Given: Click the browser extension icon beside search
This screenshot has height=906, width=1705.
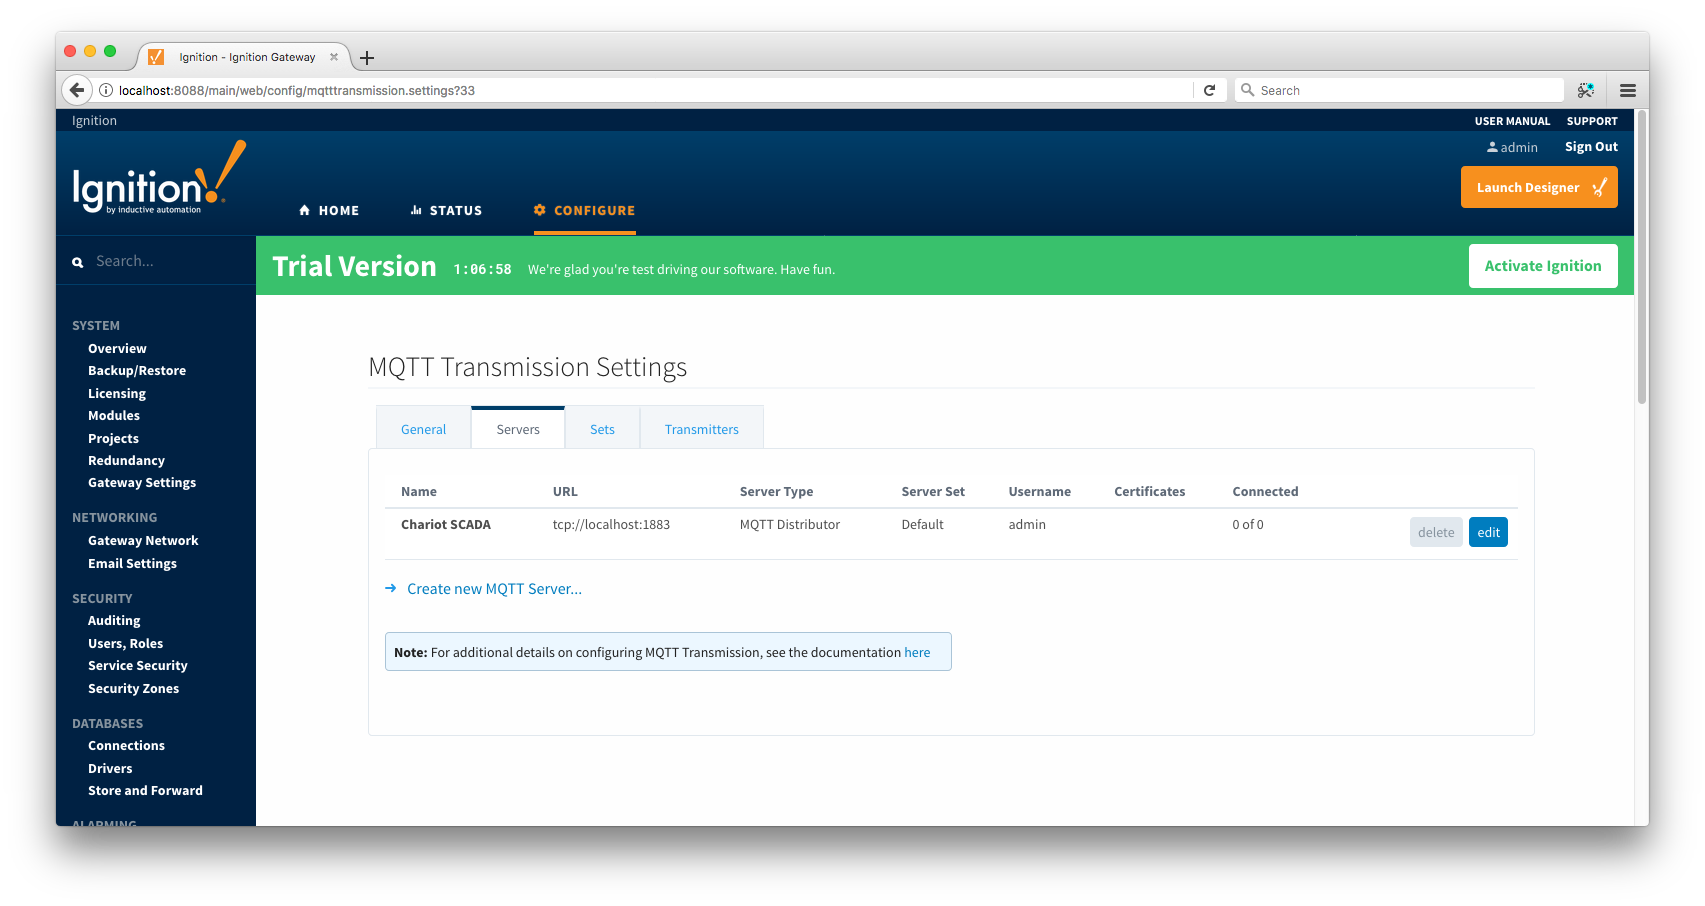Looking at the screenshot, I should (x=1586, y=90).
